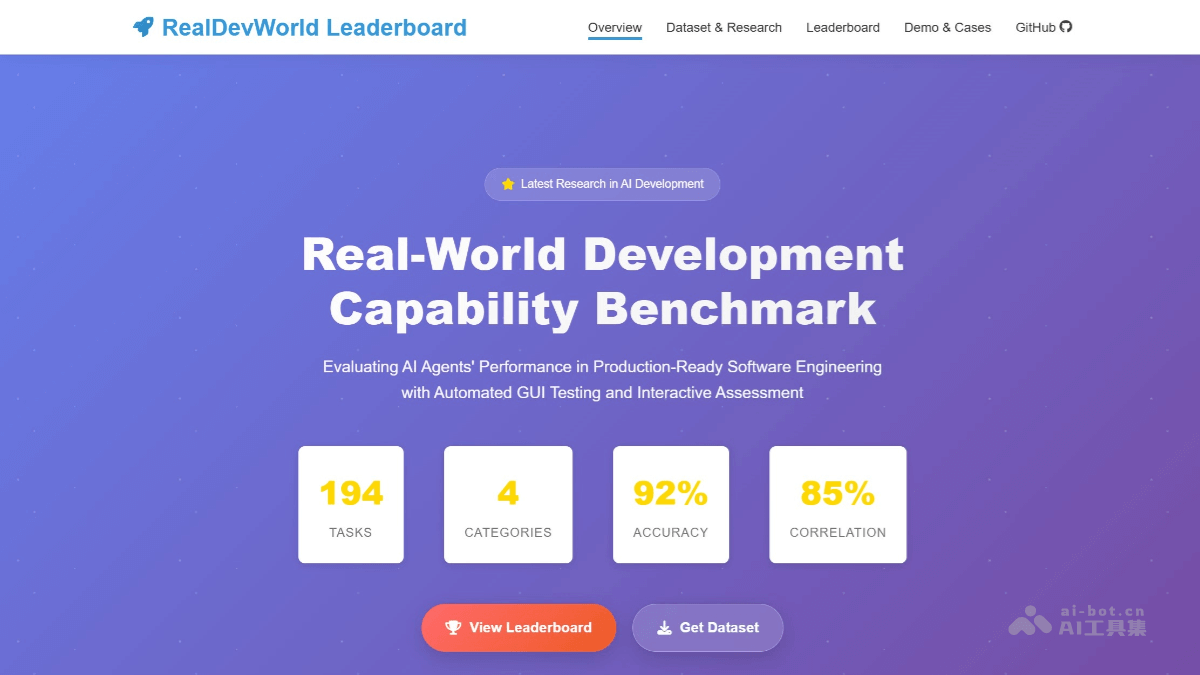Click the Latest Research in AI Development badge
Viewport: 1200px width, 675px height.
[602, 183]
